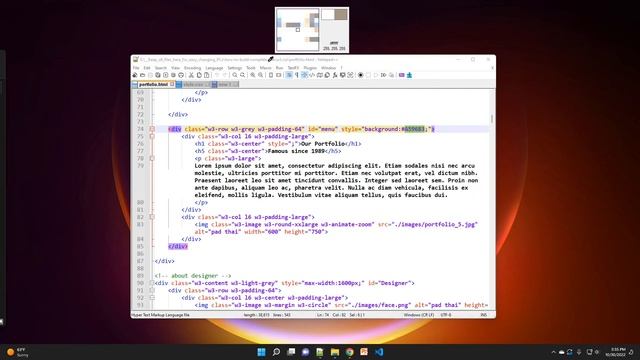
Task: Toggle INS mode in the status bar
Action: click(x=484, y=315)
